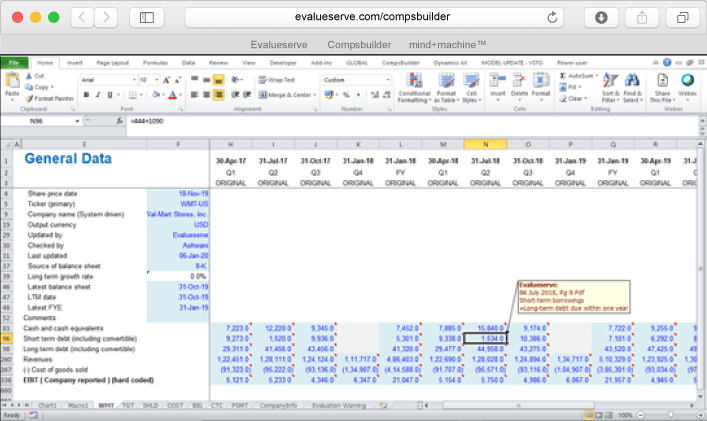Click the Delete cells icon

519,80
